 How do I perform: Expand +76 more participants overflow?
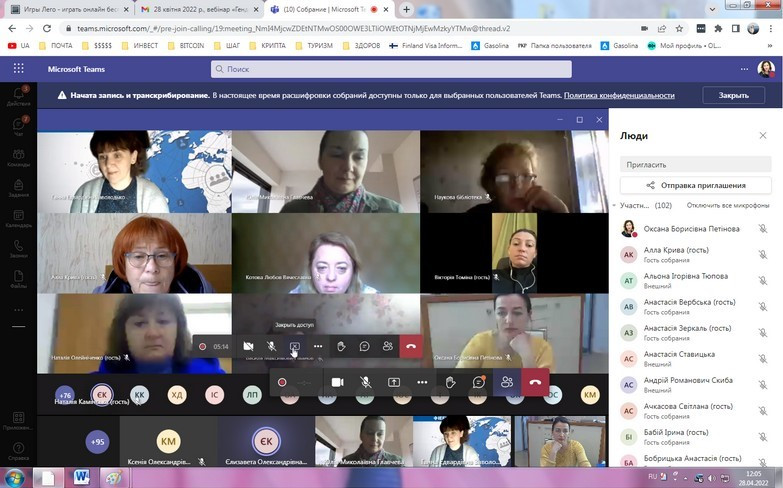coord(65,395)
